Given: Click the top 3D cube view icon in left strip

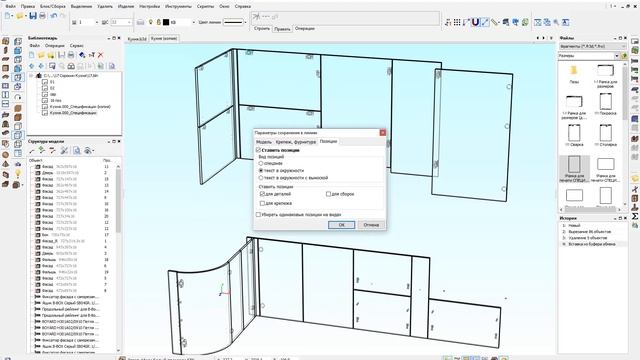Looking at the screenshot, I should point(18,41).
